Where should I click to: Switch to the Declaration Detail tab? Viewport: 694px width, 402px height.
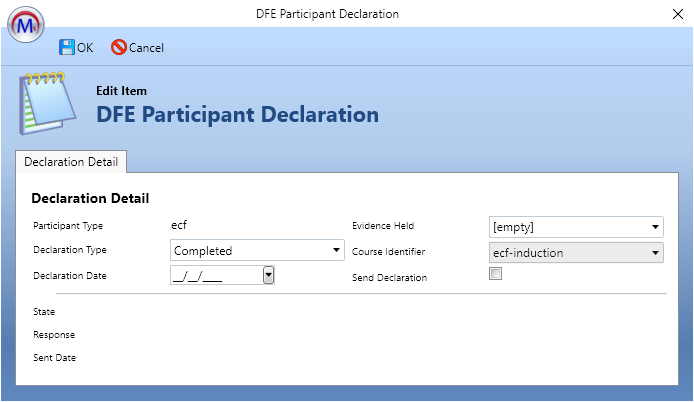click(71, 161)
